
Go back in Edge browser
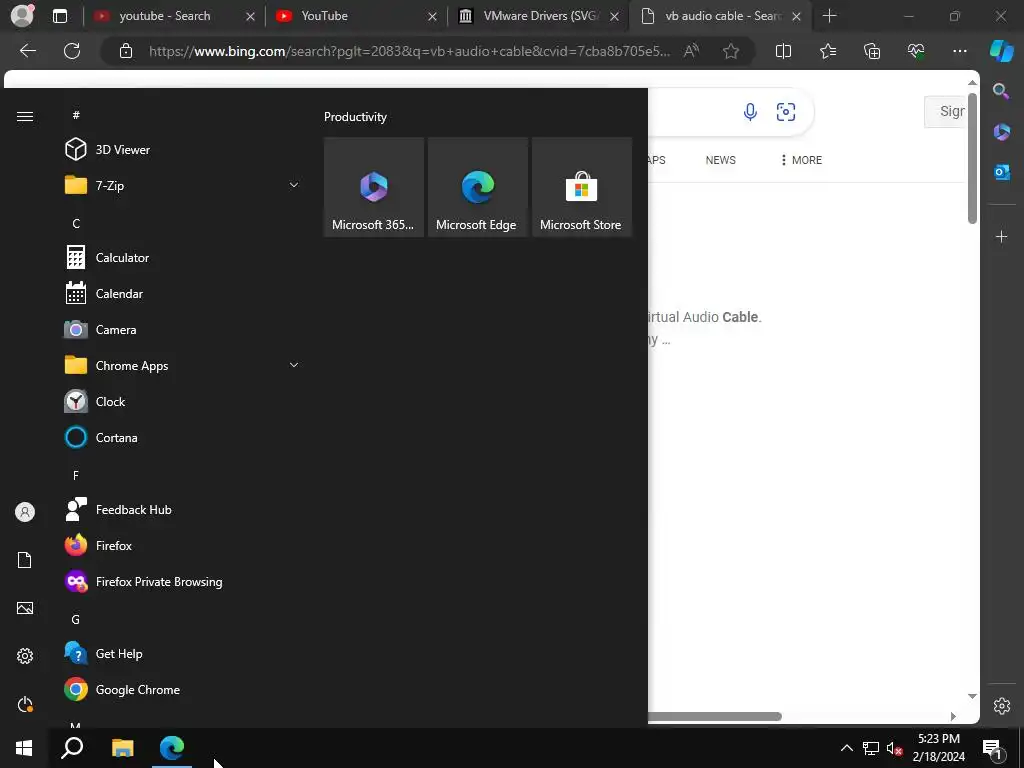click(28, 51)
